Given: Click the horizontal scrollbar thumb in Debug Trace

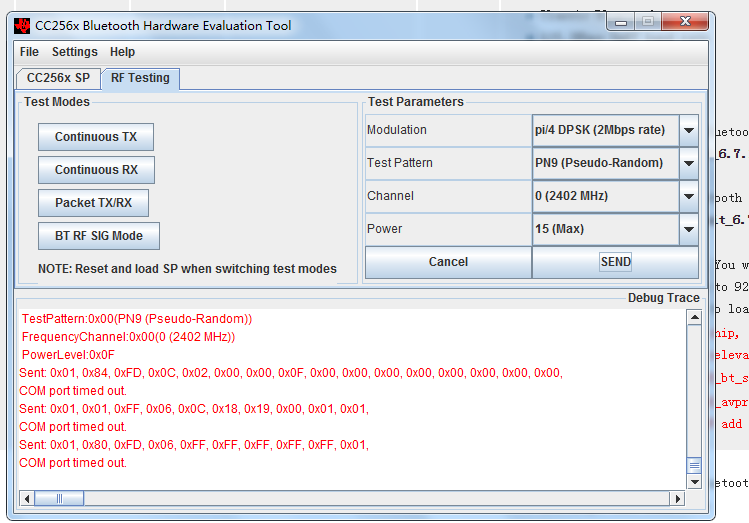Looking at the screenshot, I should [x=59, y=499].
